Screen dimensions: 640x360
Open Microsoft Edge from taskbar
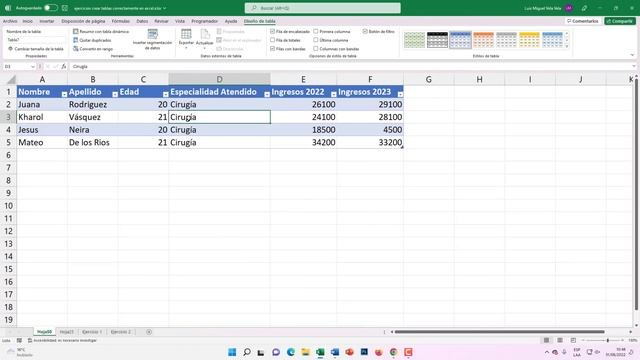click(x=291, y=352)
